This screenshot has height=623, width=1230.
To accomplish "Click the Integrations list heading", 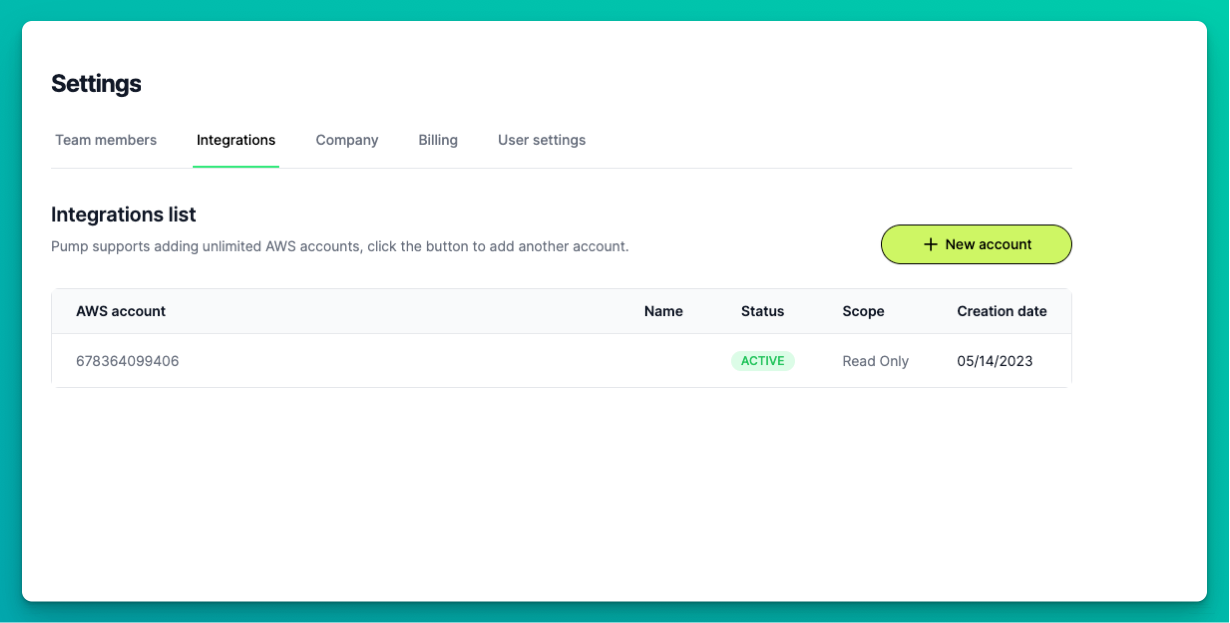I will (123, 214).
